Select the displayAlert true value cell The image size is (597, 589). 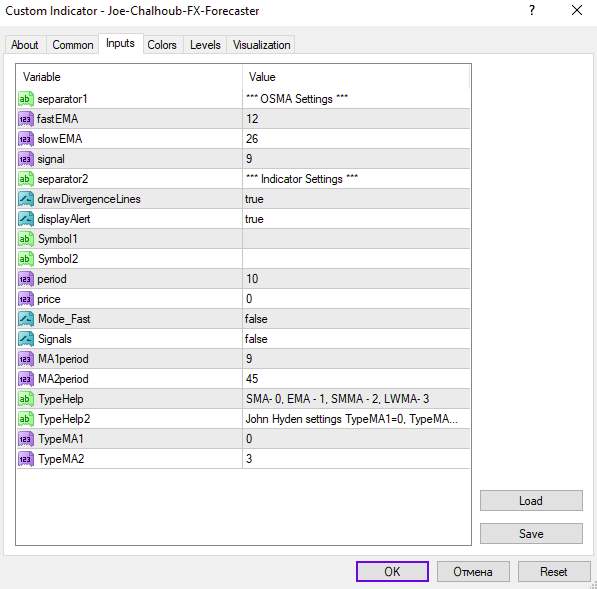coord(356,219)
